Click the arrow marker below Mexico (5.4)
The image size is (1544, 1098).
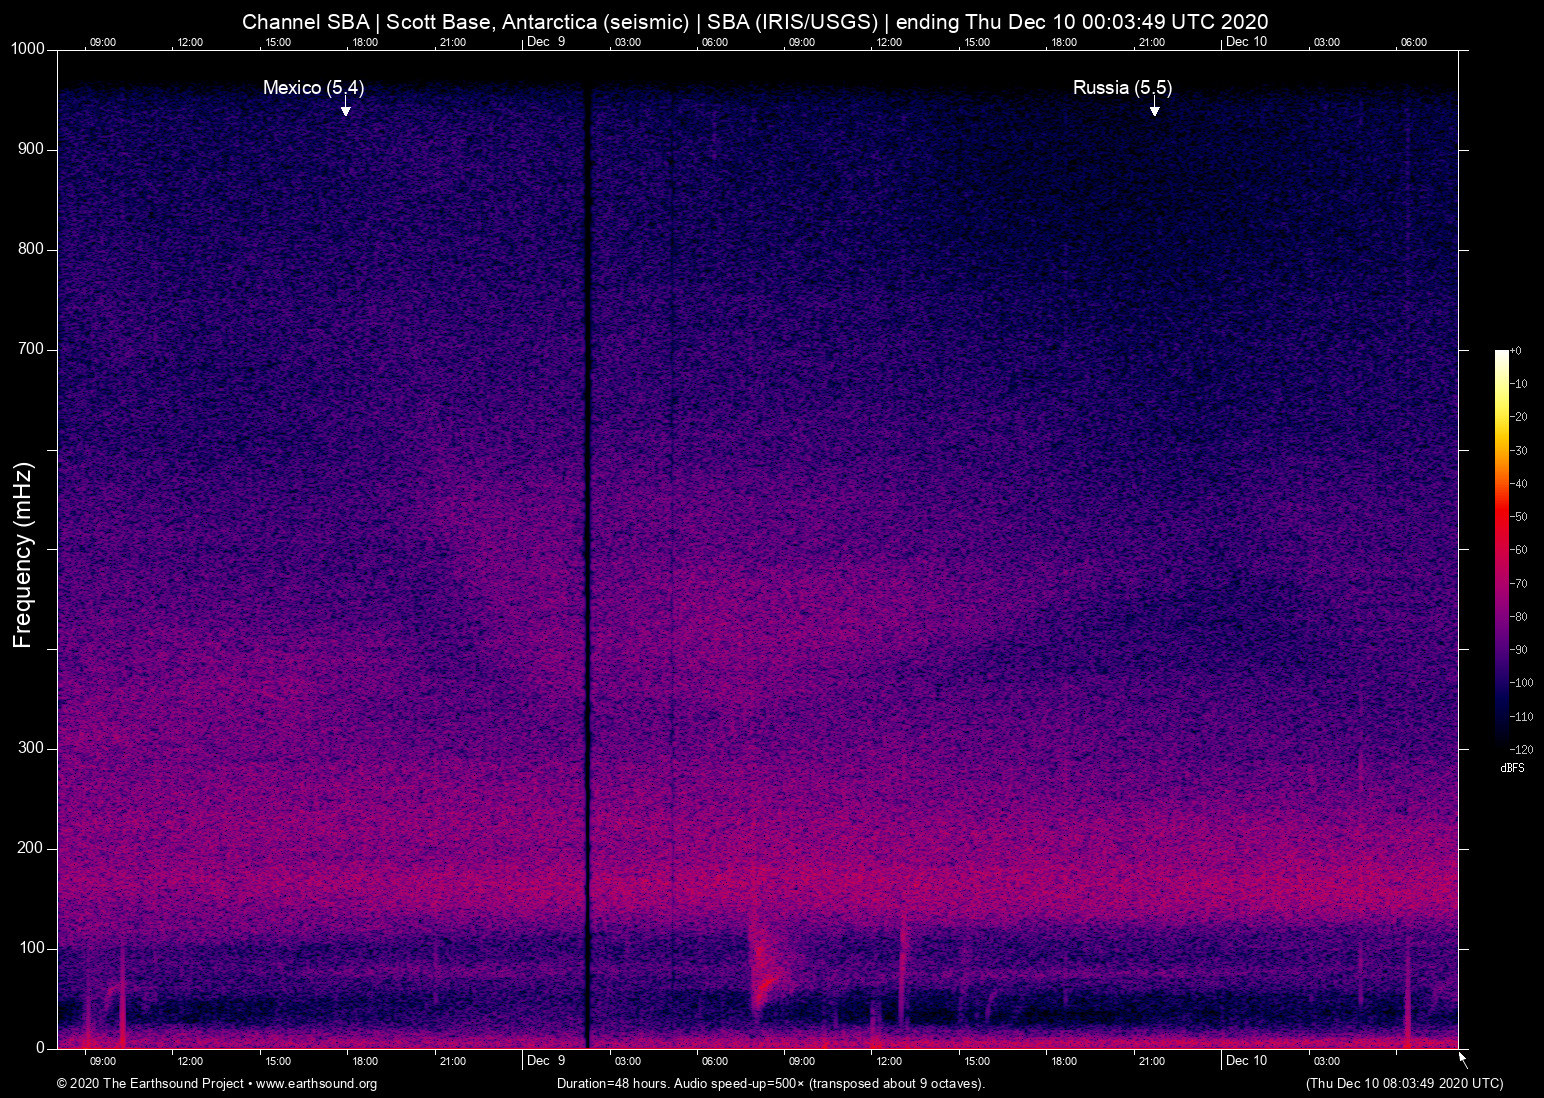[x=345, y=108]
